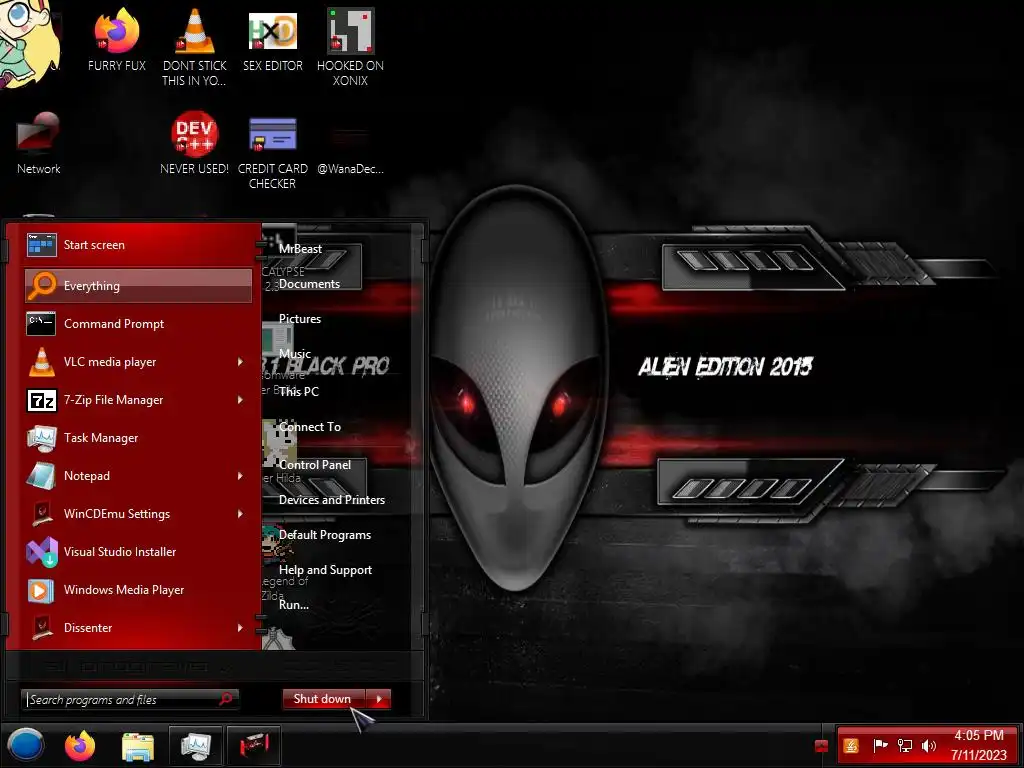Open the Network desktop icon

(x=39, y=144)
